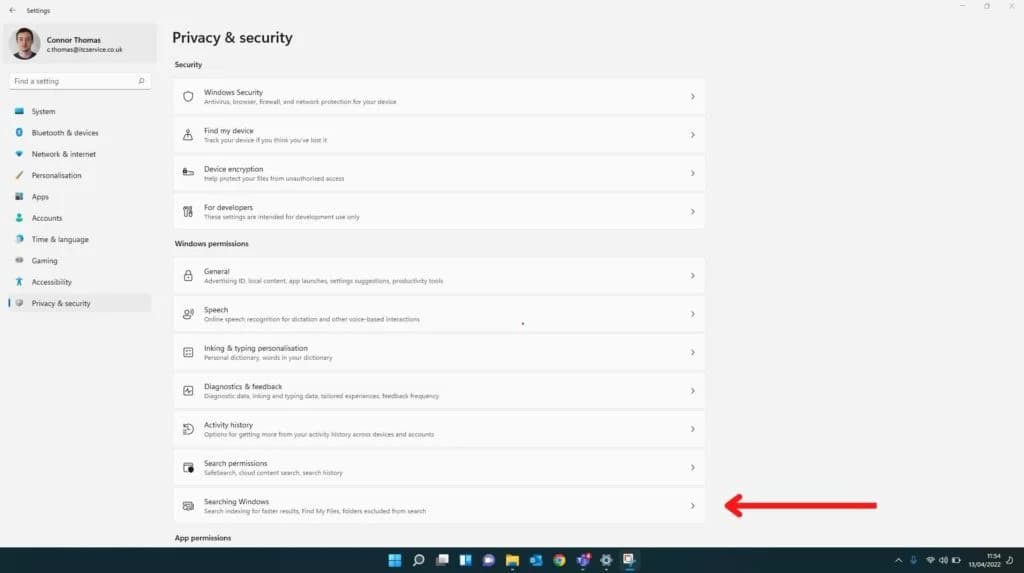
Task: Expand For developers via its chevron
Action: 692,212
